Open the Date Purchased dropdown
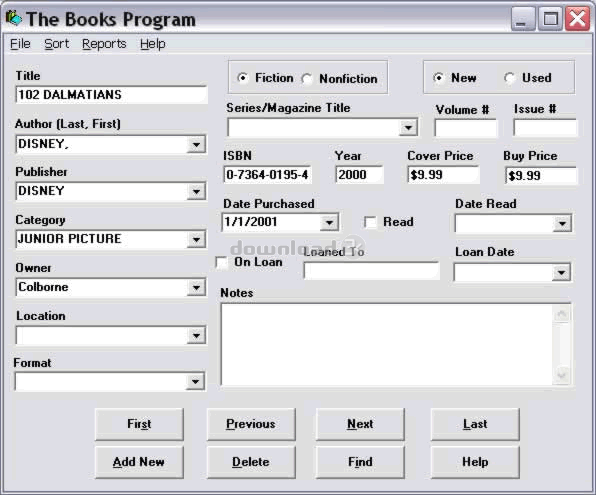The width and height of the screenshot is (596, 495). 329,222
